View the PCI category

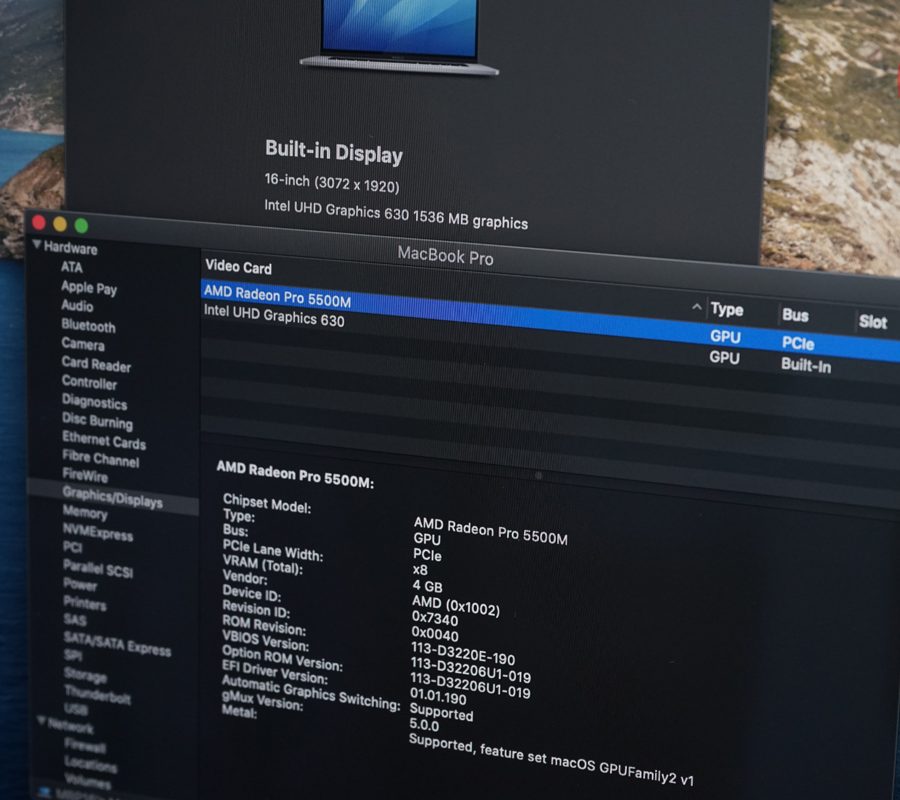(72, 546)
